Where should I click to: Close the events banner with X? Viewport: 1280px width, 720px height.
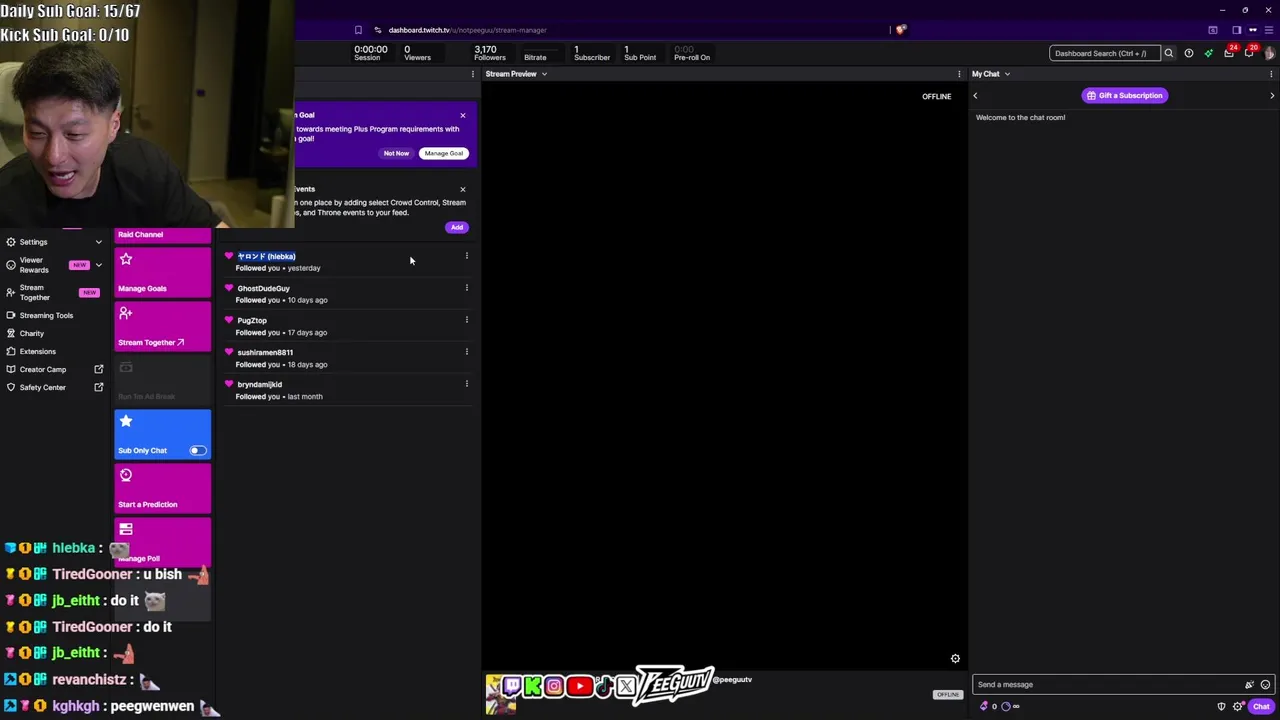(x=462, y=189)
